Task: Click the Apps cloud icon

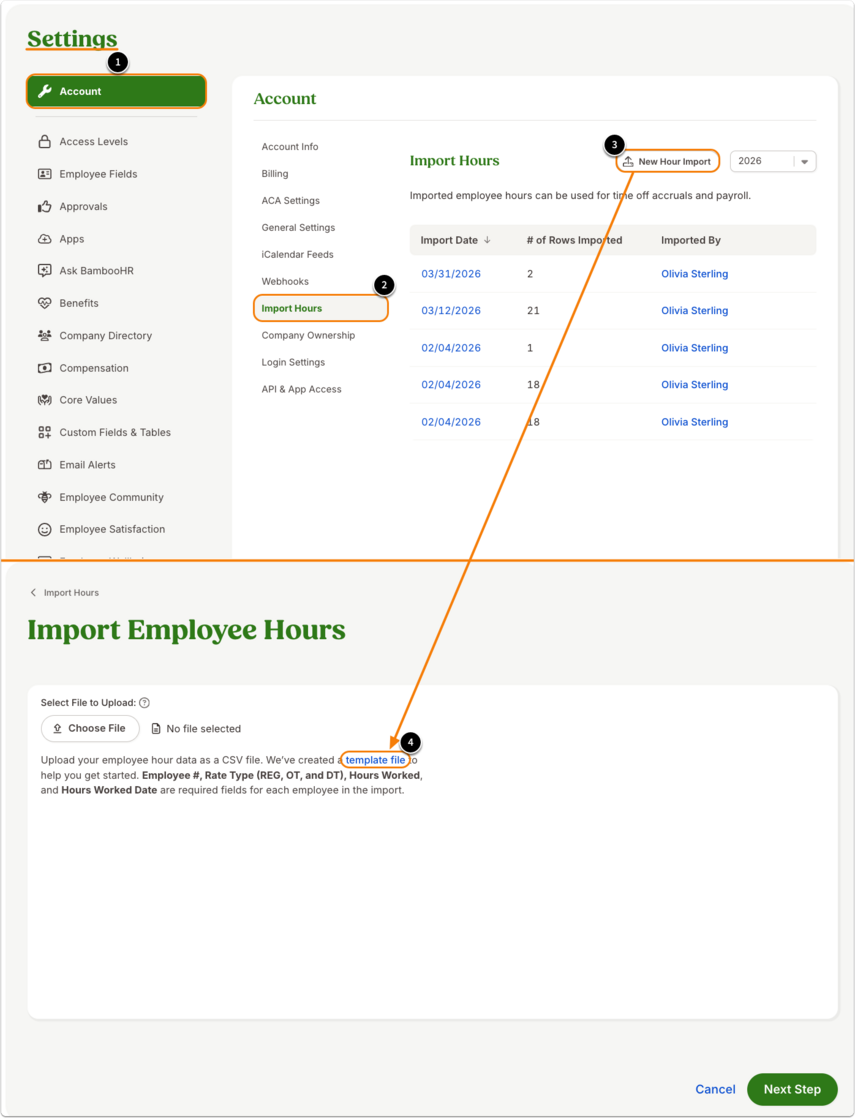Action: tap(44, 239)
